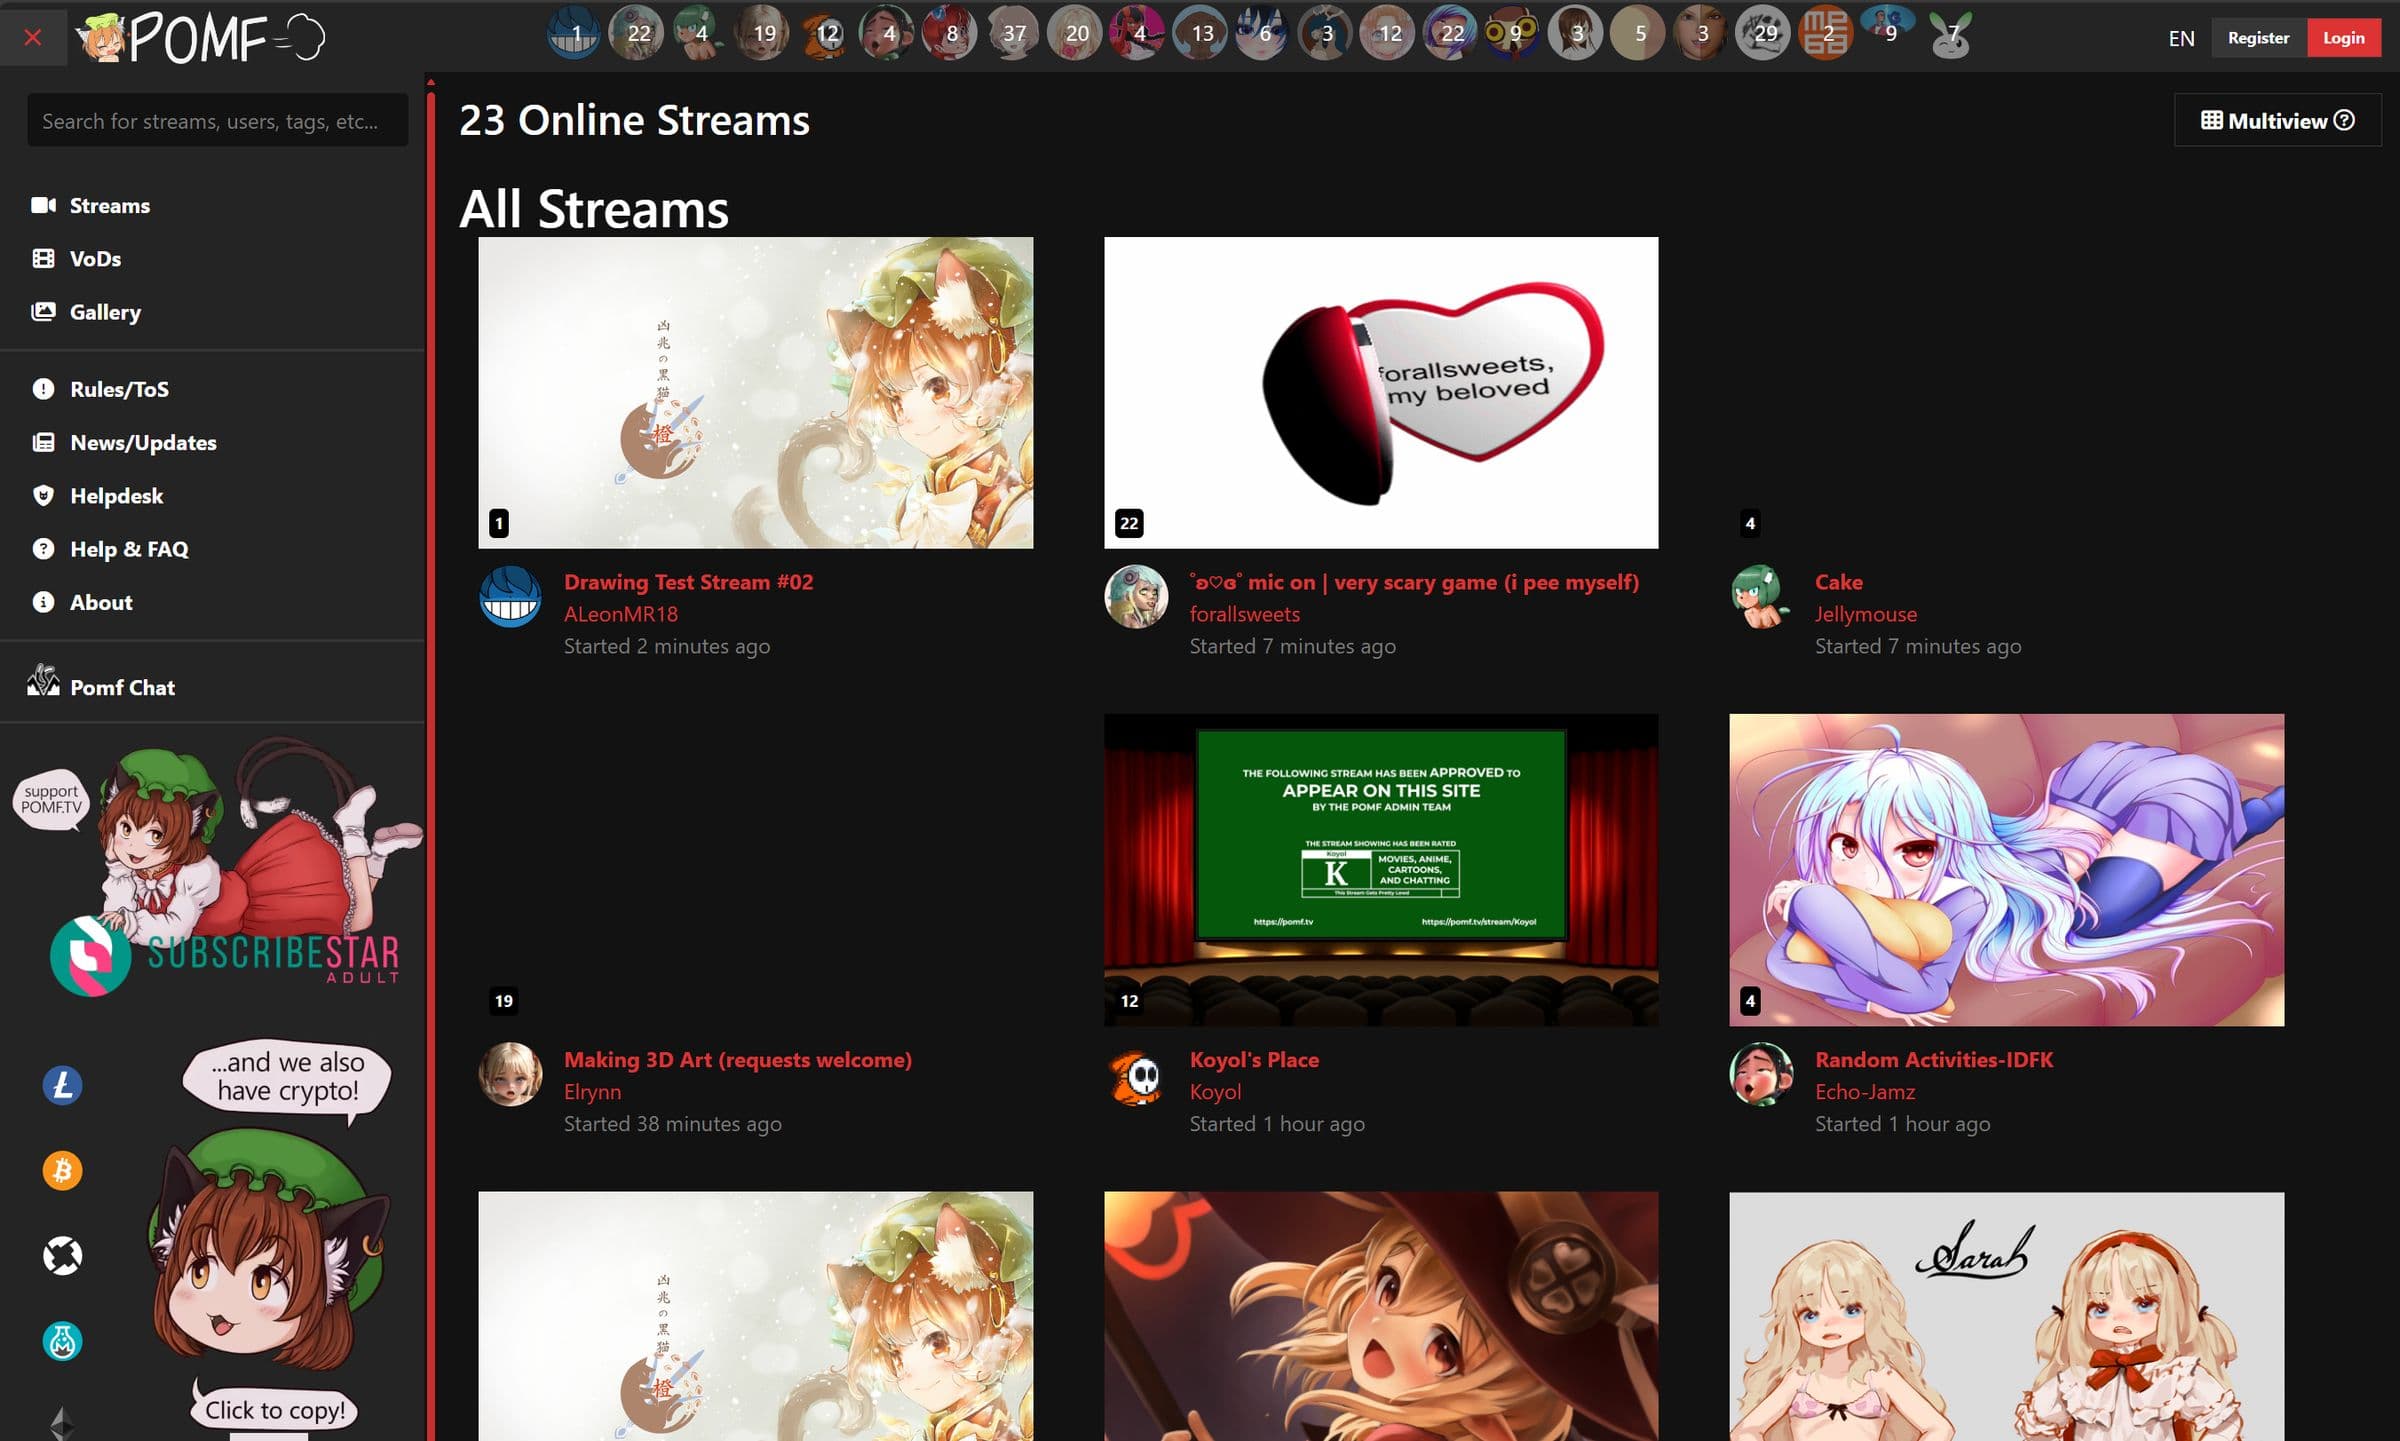The height and width of the screenshot is (1441, 2400).
Task: Open forallsweets' stream page
Action: coord(1244,613)
